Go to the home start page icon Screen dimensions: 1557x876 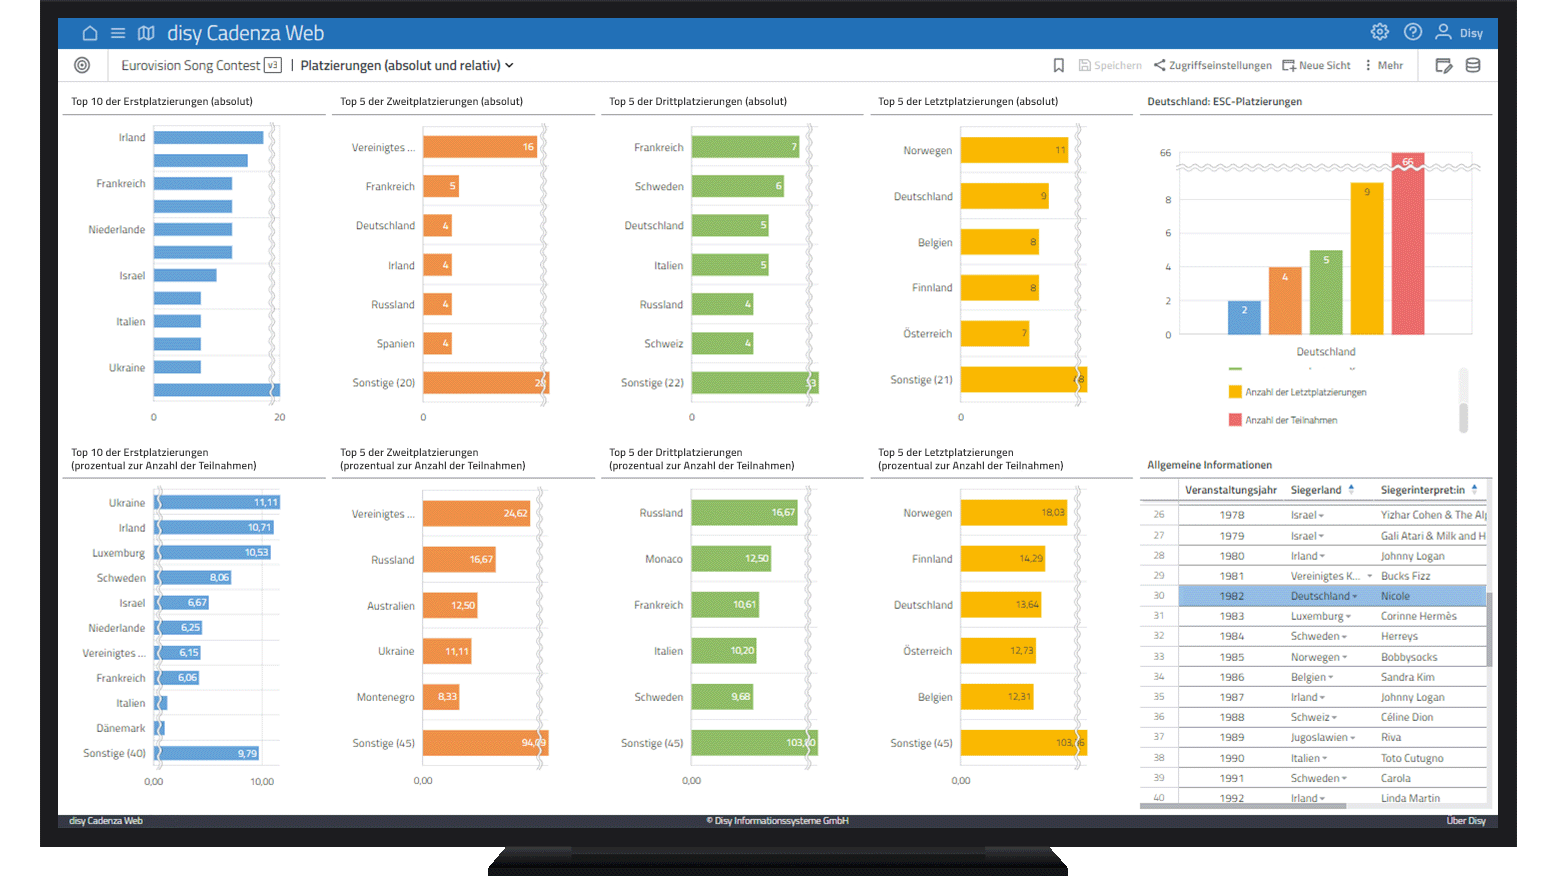point(90,33)
